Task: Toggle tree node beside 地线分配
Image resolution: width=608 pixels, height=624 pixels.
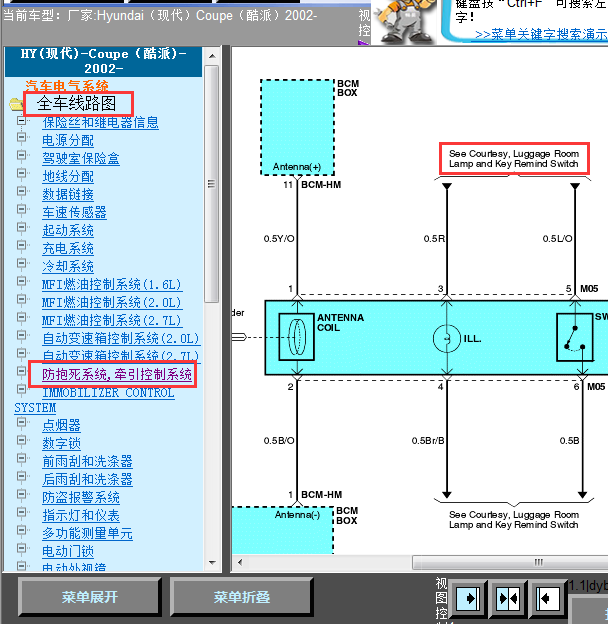Action: (21, 173)
